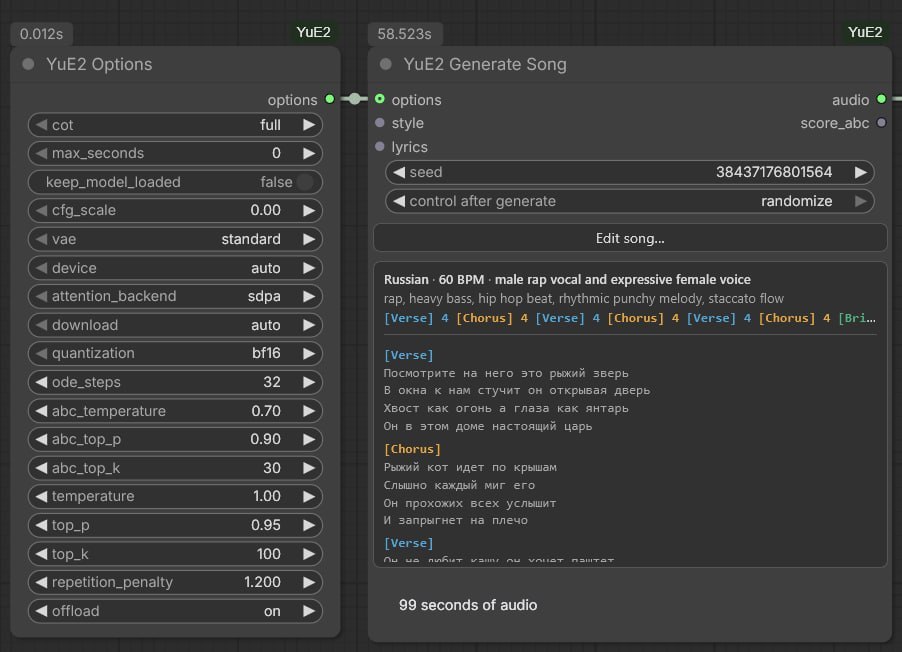The image size is (902, 652).
Task: Click the 58.523s execution time badge
Action: click(404, 34)
